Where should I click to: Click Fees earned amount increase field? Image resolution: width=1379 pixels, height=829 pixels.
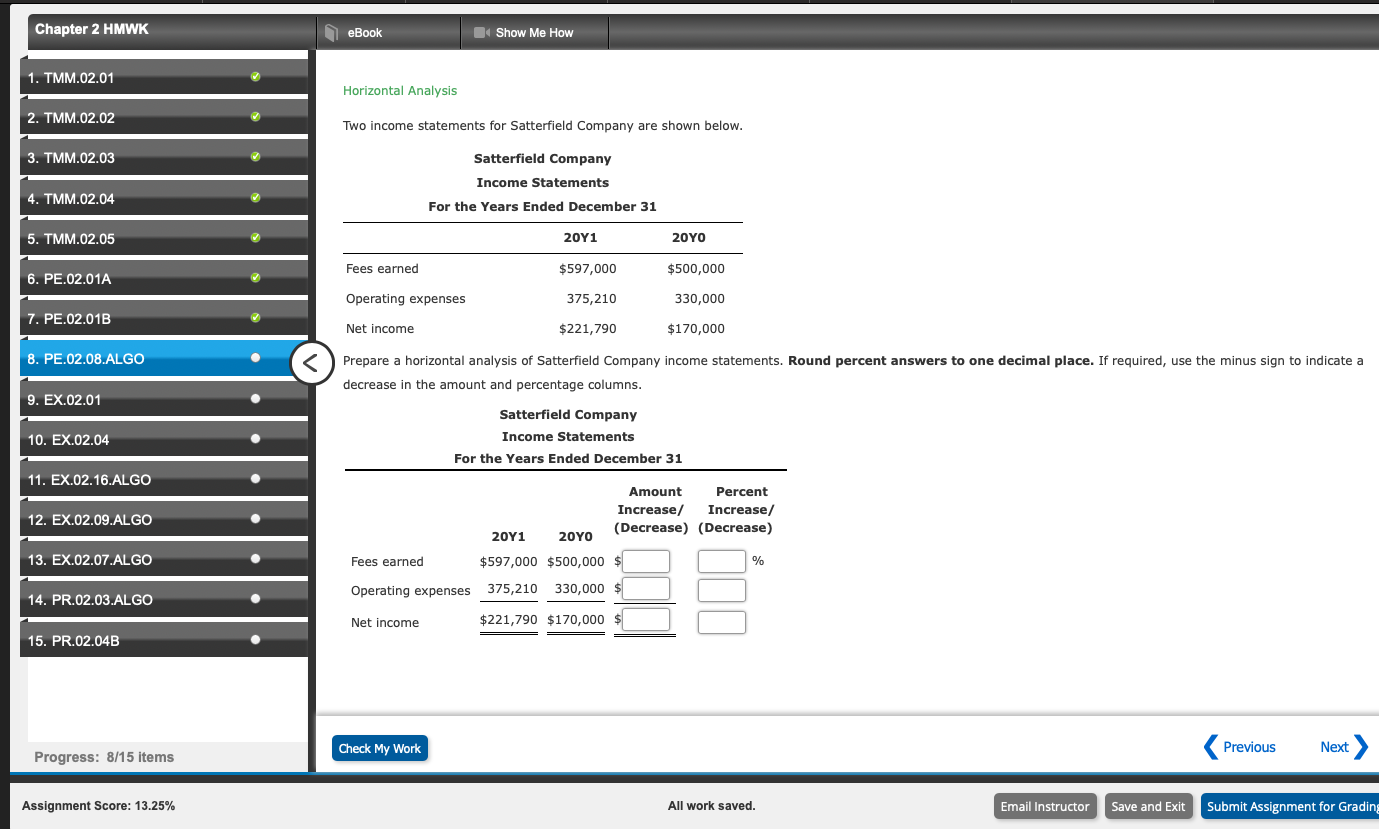pyautogui.click(x=647, y=561)
